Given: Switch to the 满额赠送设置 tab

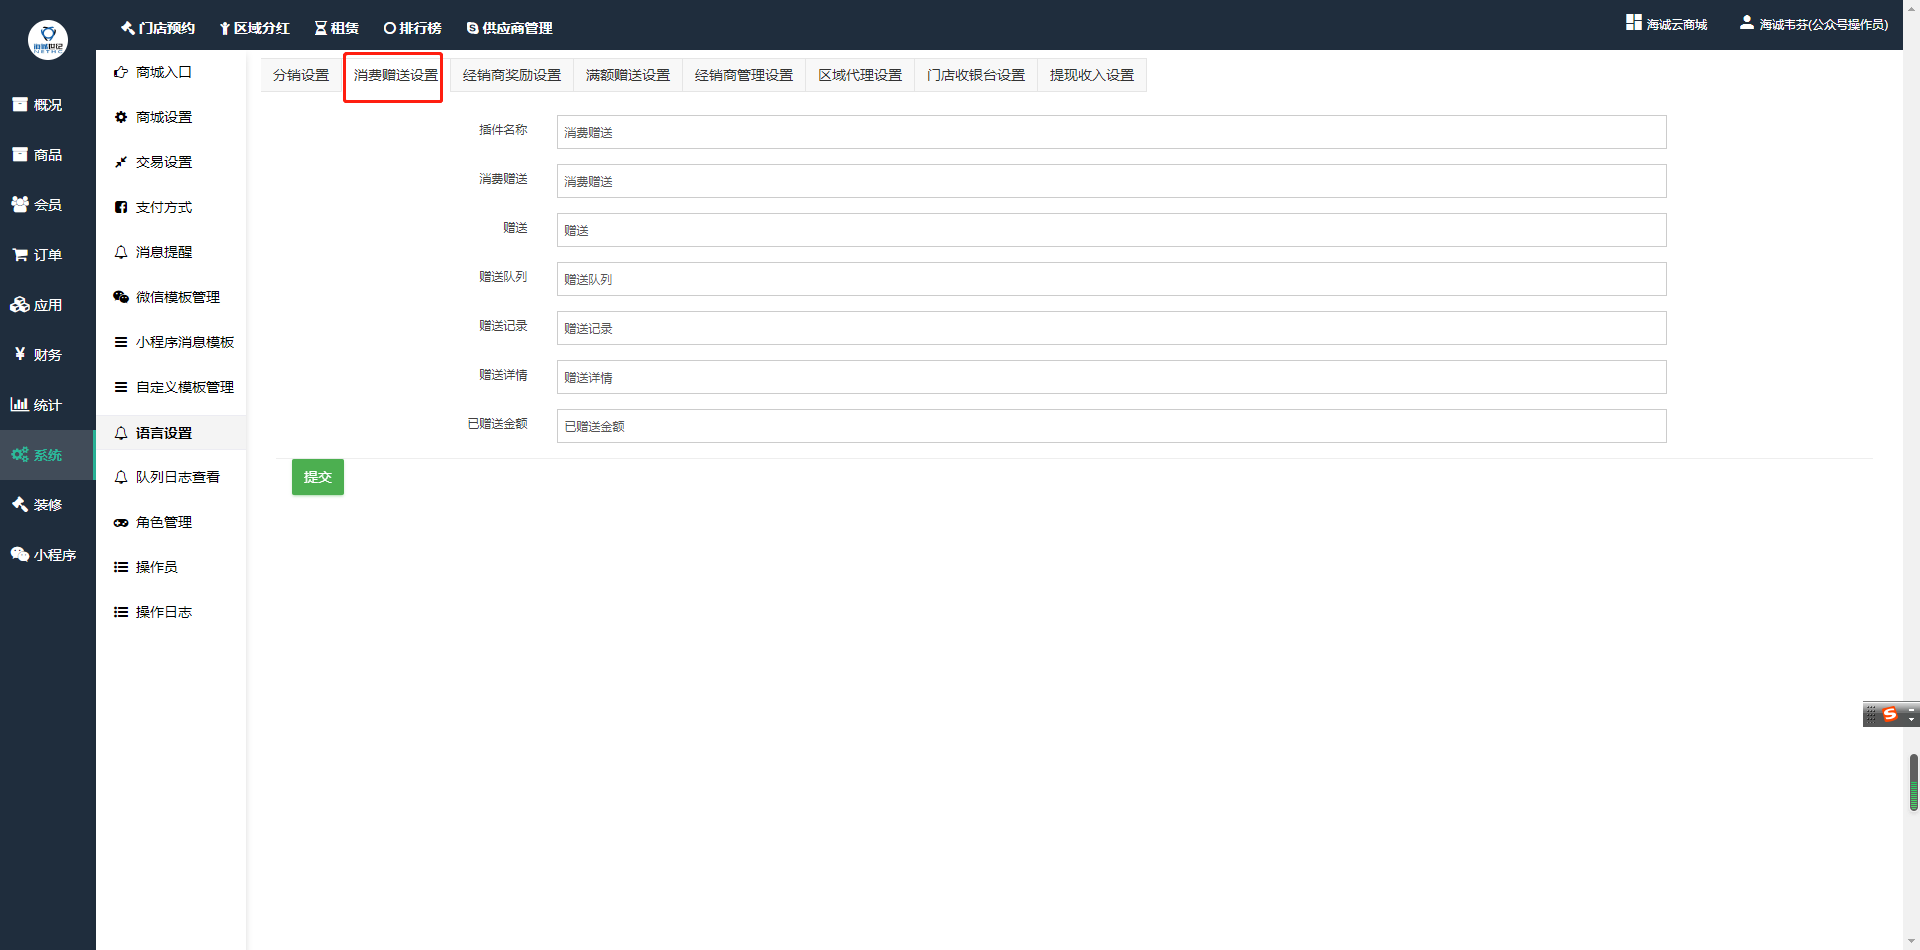Looking at the screenshot, I should click(628, 75).
